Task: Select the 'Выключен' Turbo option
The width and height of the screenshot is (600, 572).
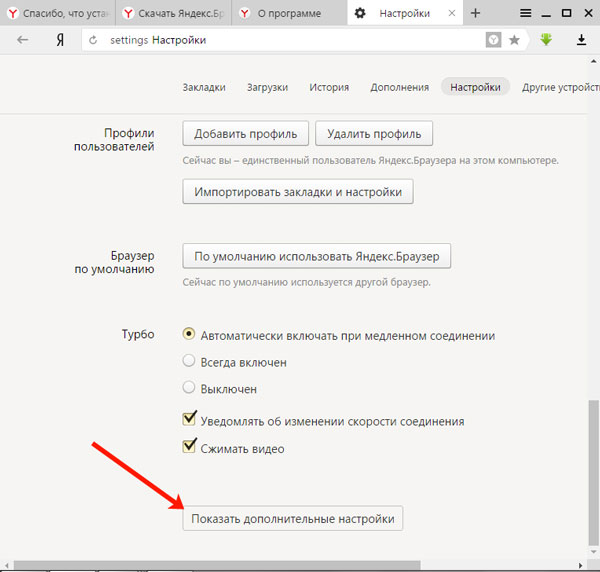Action: pyautogui.click(x=188, y=388)
